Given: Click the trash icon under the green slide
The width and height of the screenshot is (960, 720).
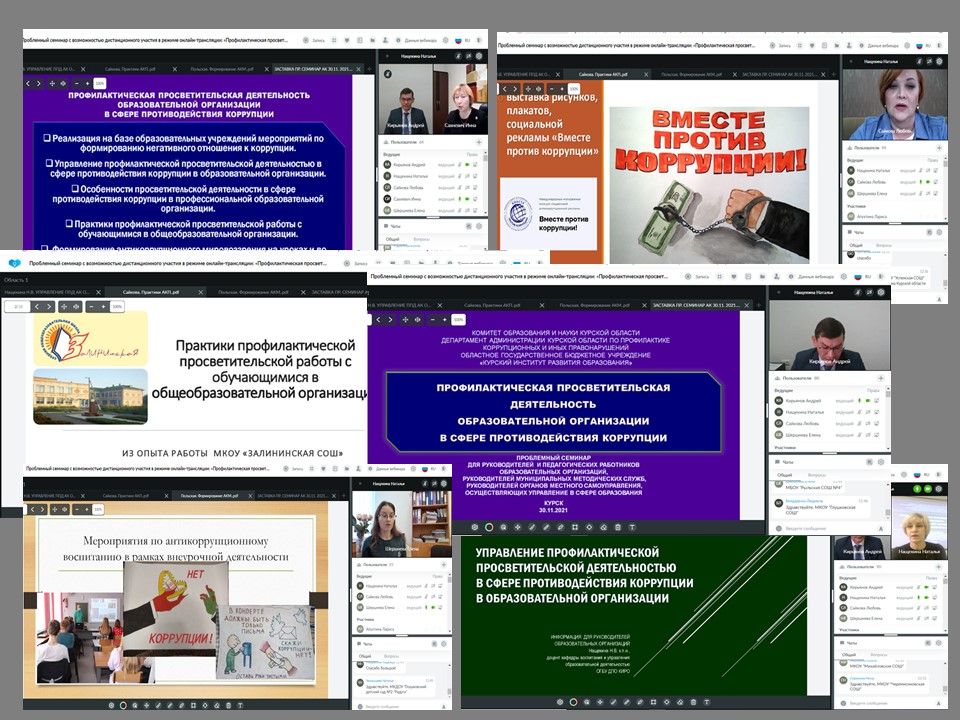Looking at the screenshot, I should tap(693, 702).
